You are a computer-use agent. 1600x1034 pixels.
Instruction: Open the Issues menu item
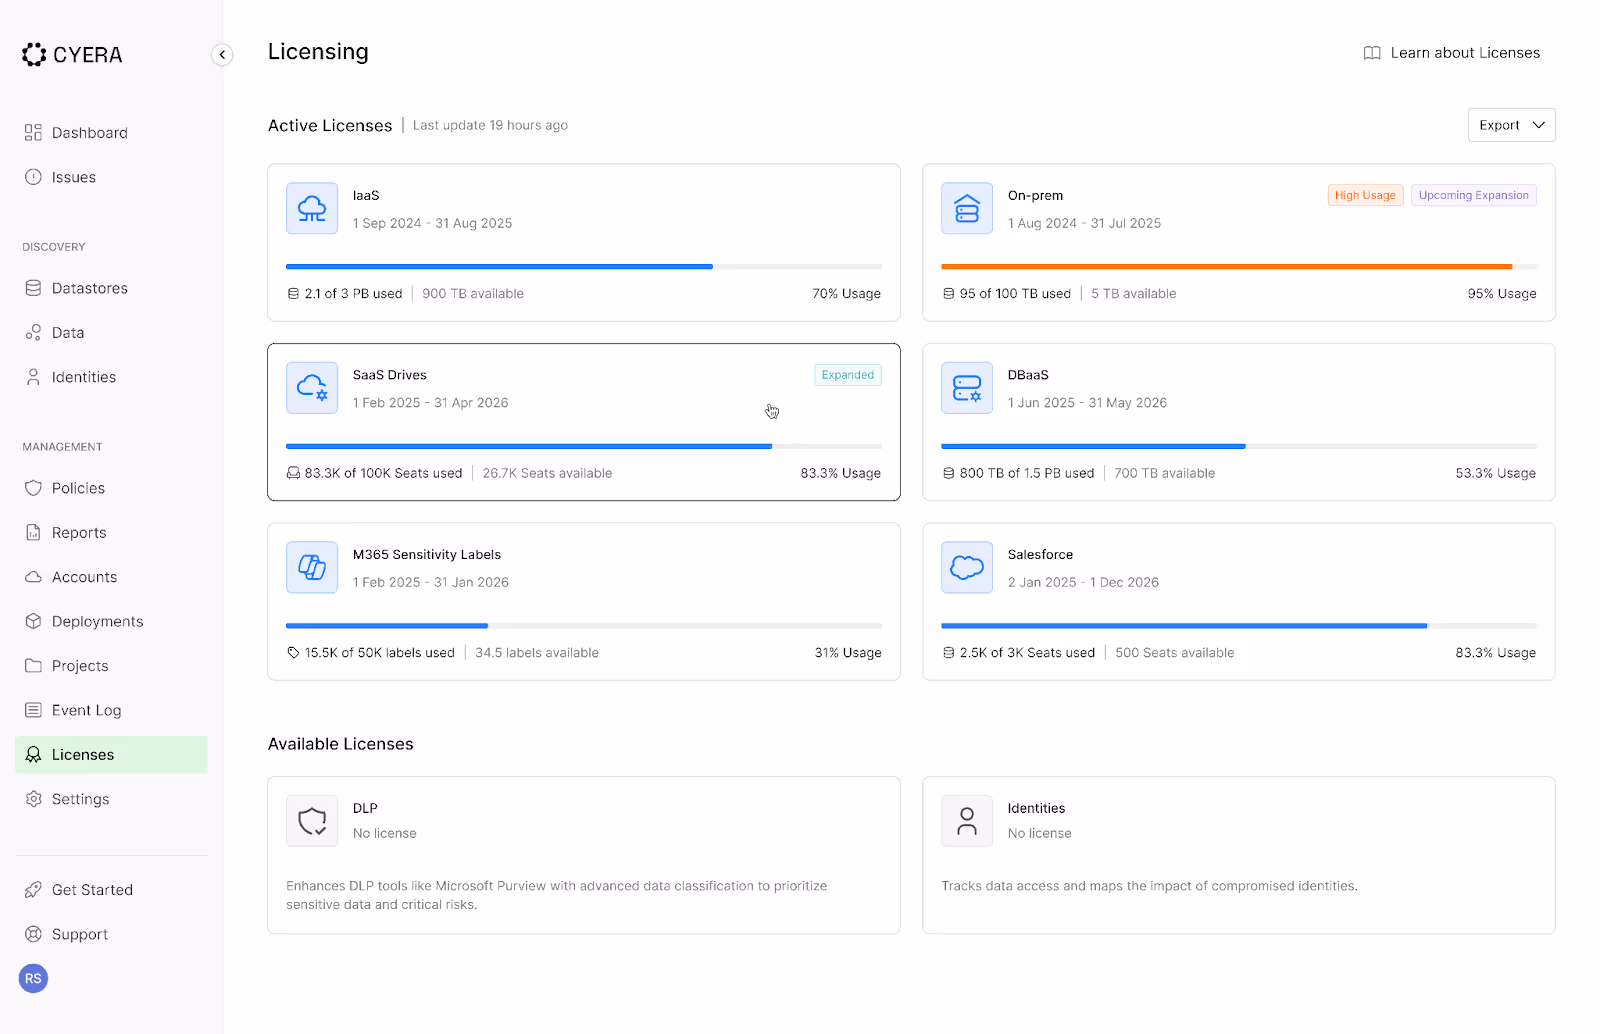pyautogui.click(x=111, y=177)
